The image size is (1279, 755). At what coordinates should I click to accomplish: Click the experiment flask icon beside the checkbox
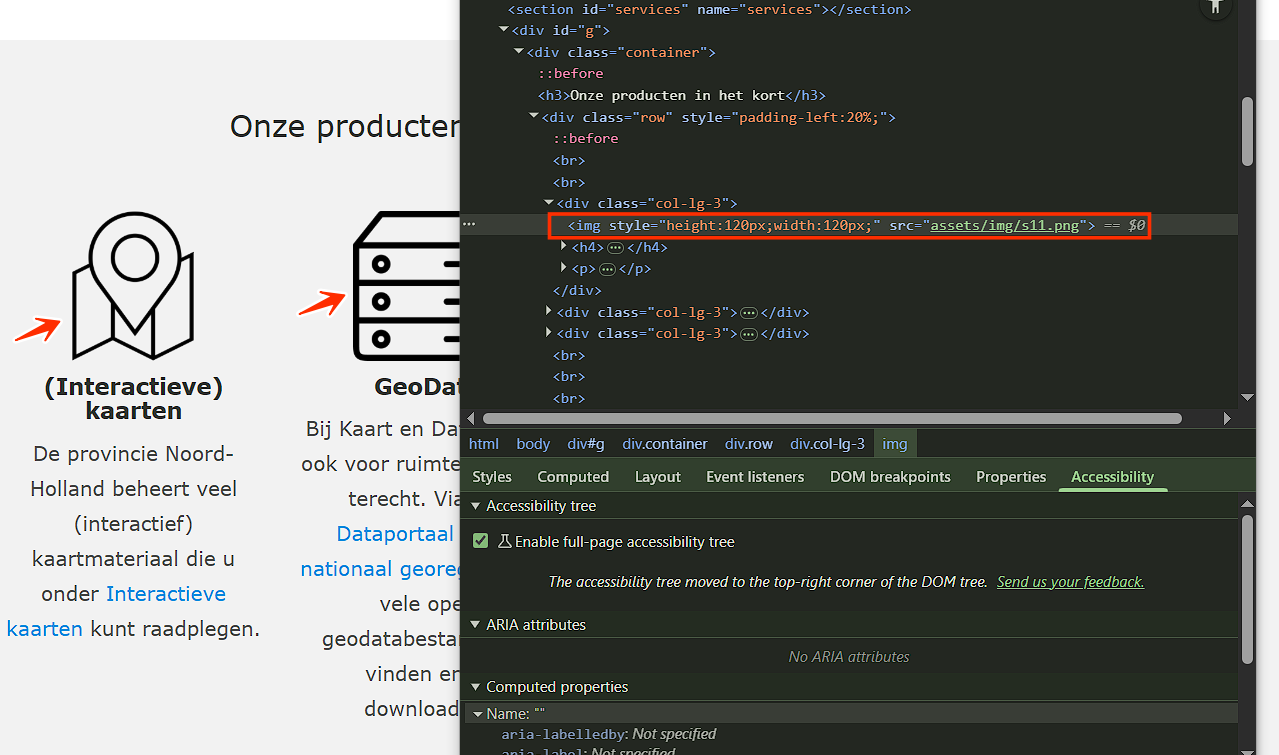[504, 542]
